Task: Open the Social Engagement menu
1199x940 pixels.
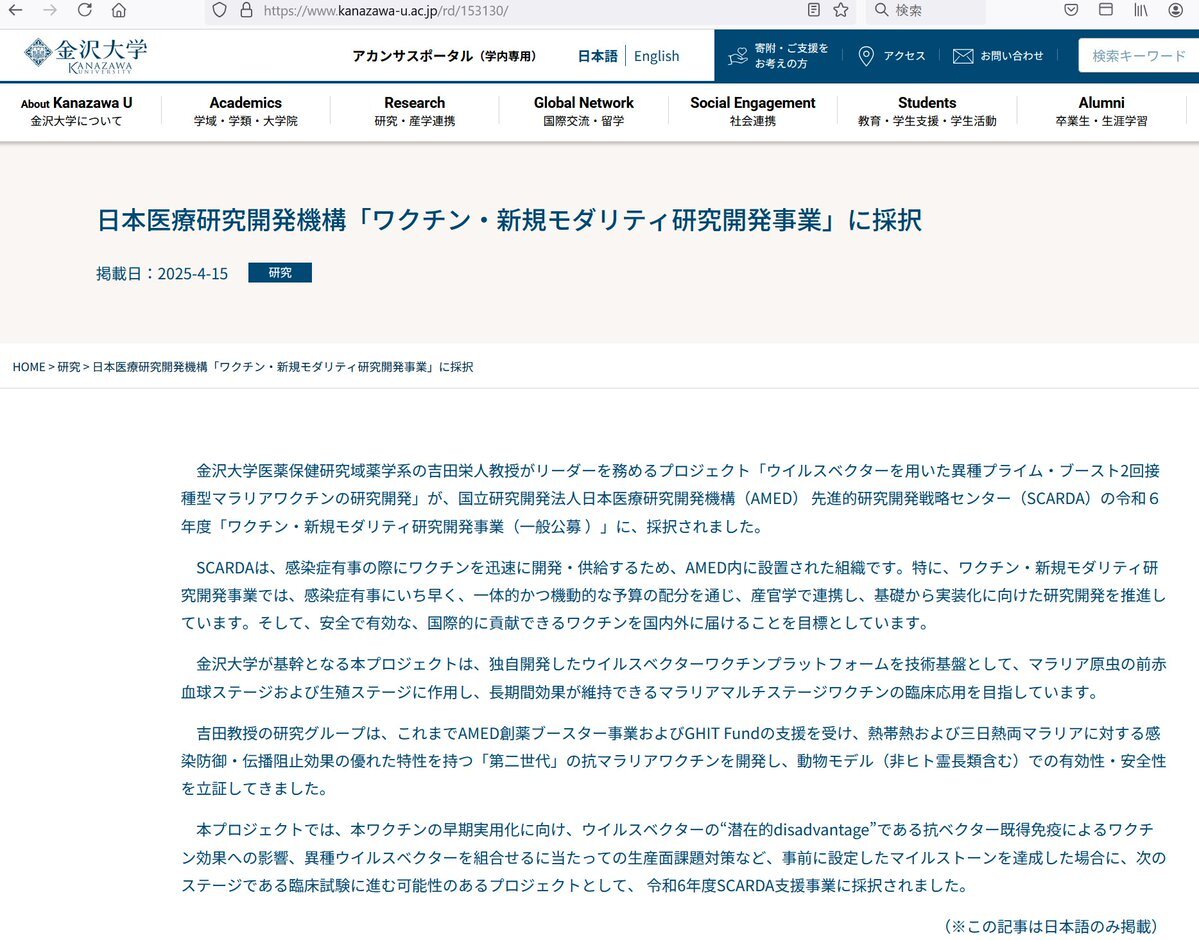Action: 752,111
